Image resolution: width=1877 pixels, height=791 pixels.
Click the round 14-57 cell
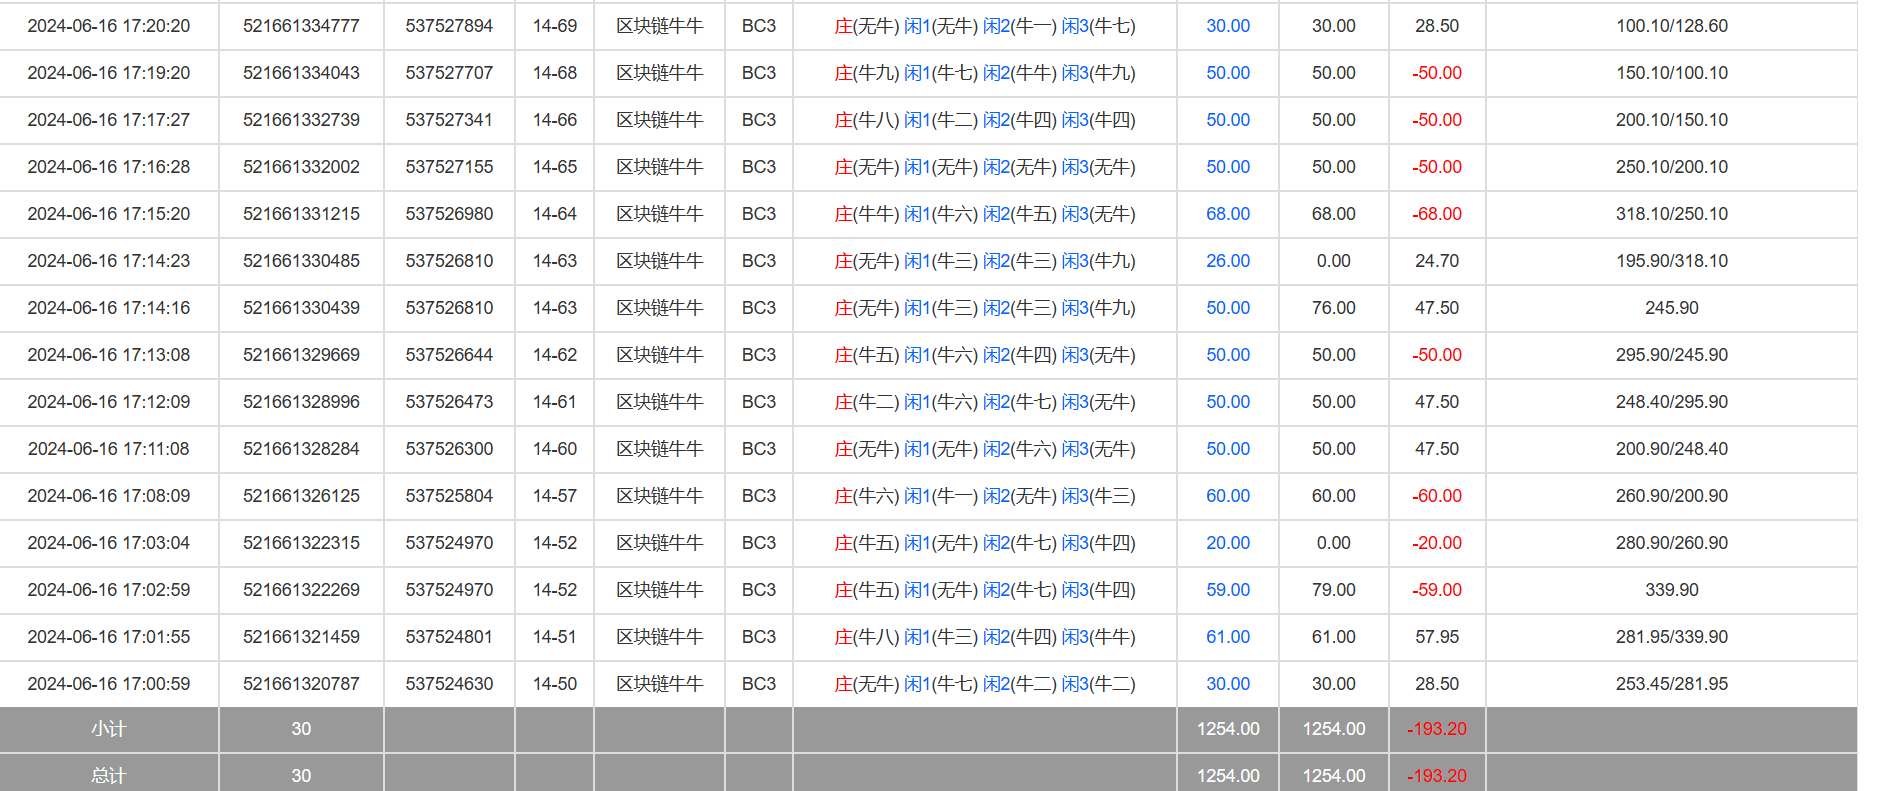pos(554,496)
